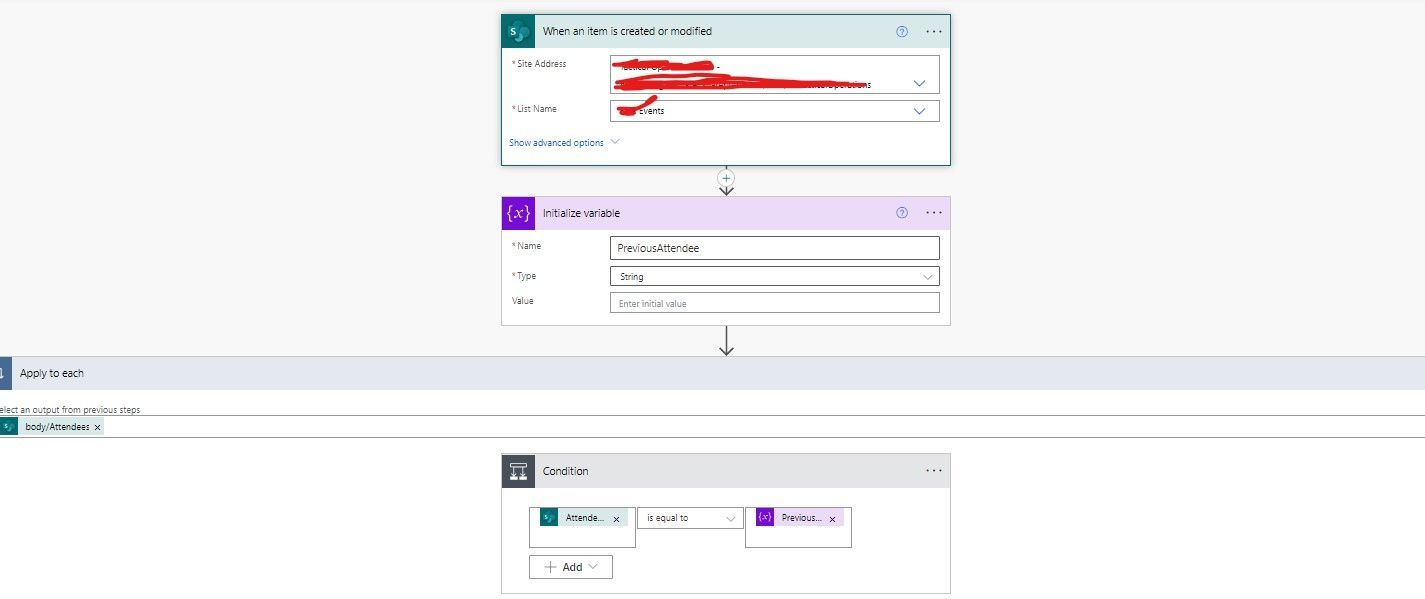Open the variable Type dropdown
1425x599 pixels.
click(775, 276)
